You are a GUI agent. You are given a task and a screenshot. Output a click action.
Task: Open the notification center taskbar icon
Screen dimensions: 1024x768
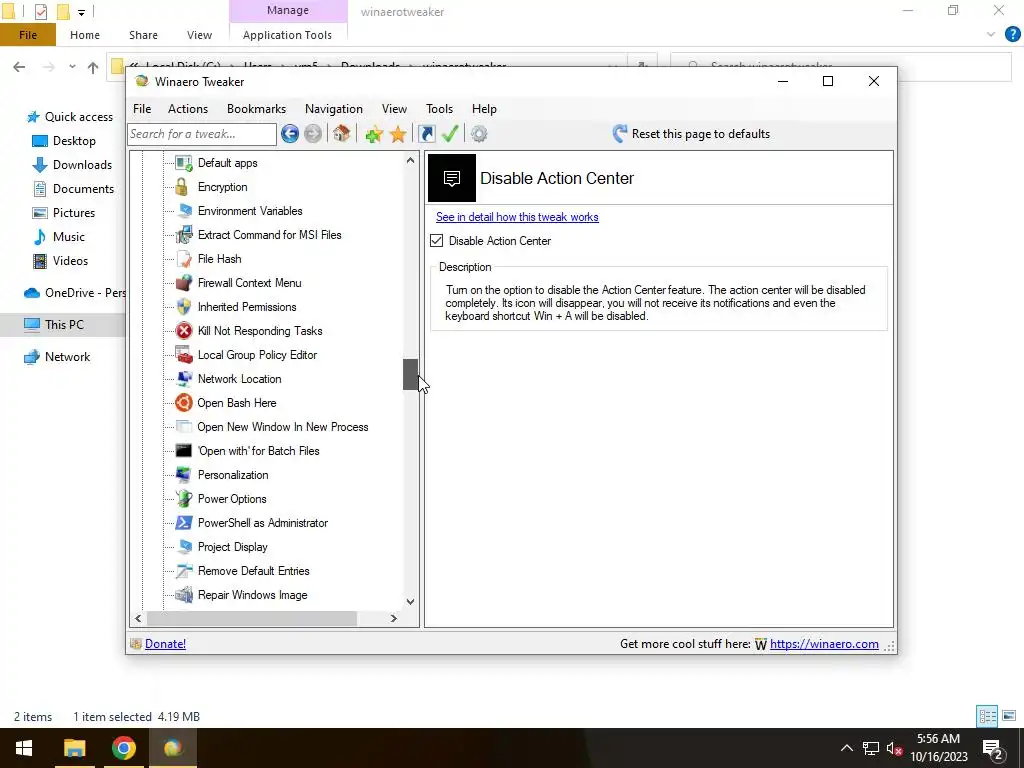[993, 749]
